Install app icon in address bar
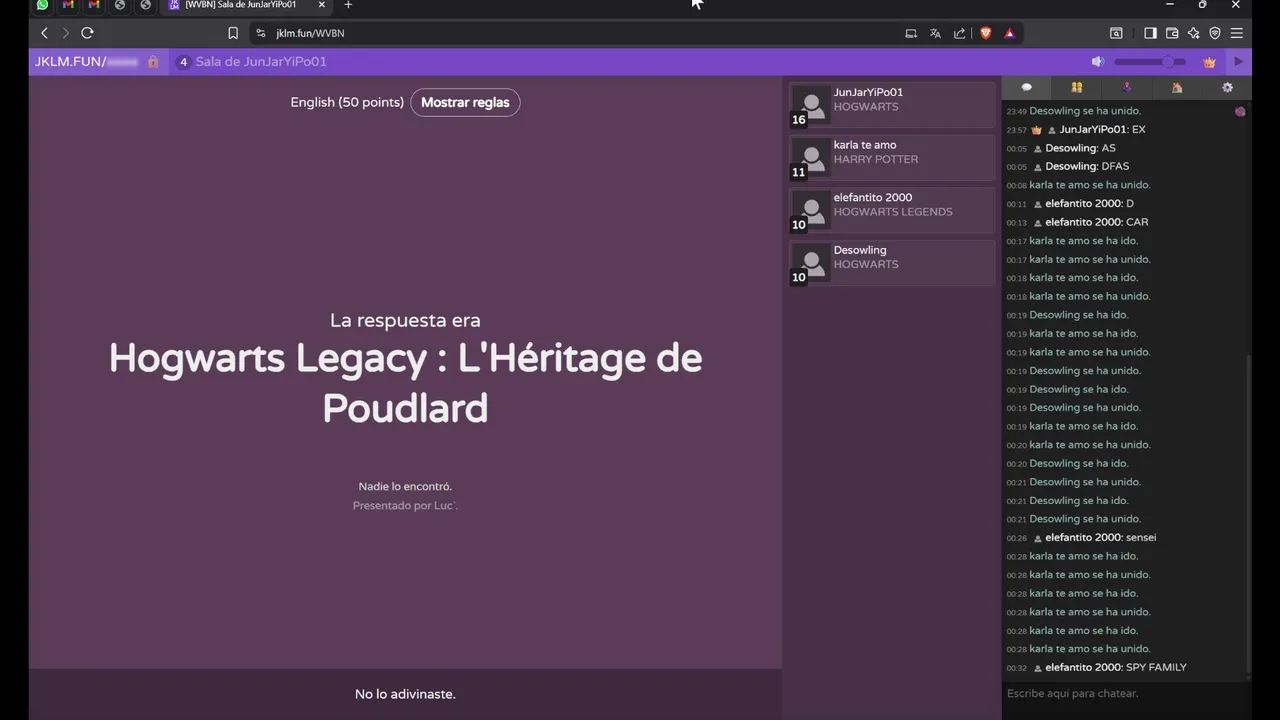Screen dimensions: 1280x720 click(911, 33)
